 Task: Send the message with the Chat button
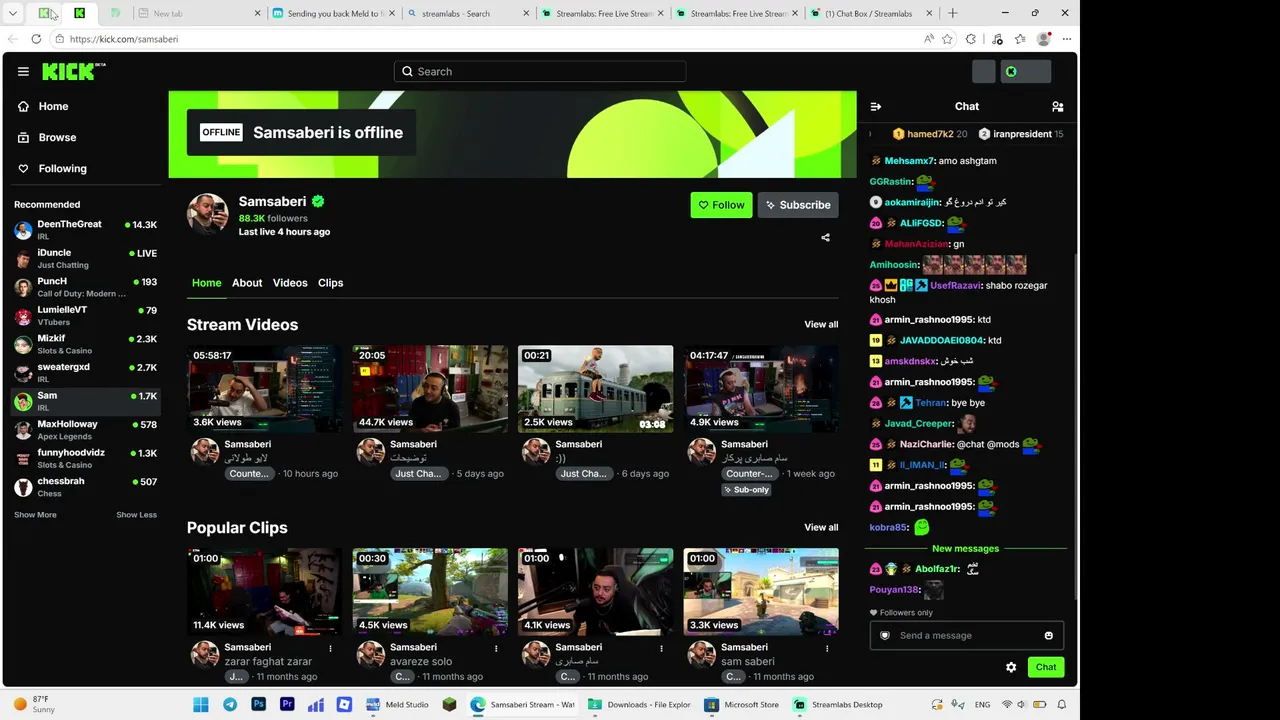coord(1046,667)
